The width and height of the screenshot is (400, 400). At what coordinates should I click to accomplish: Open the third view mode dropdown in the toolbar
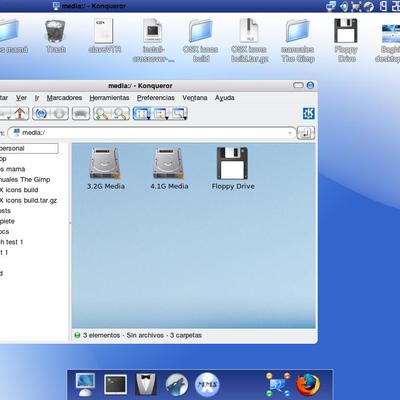tap(179, 114)
